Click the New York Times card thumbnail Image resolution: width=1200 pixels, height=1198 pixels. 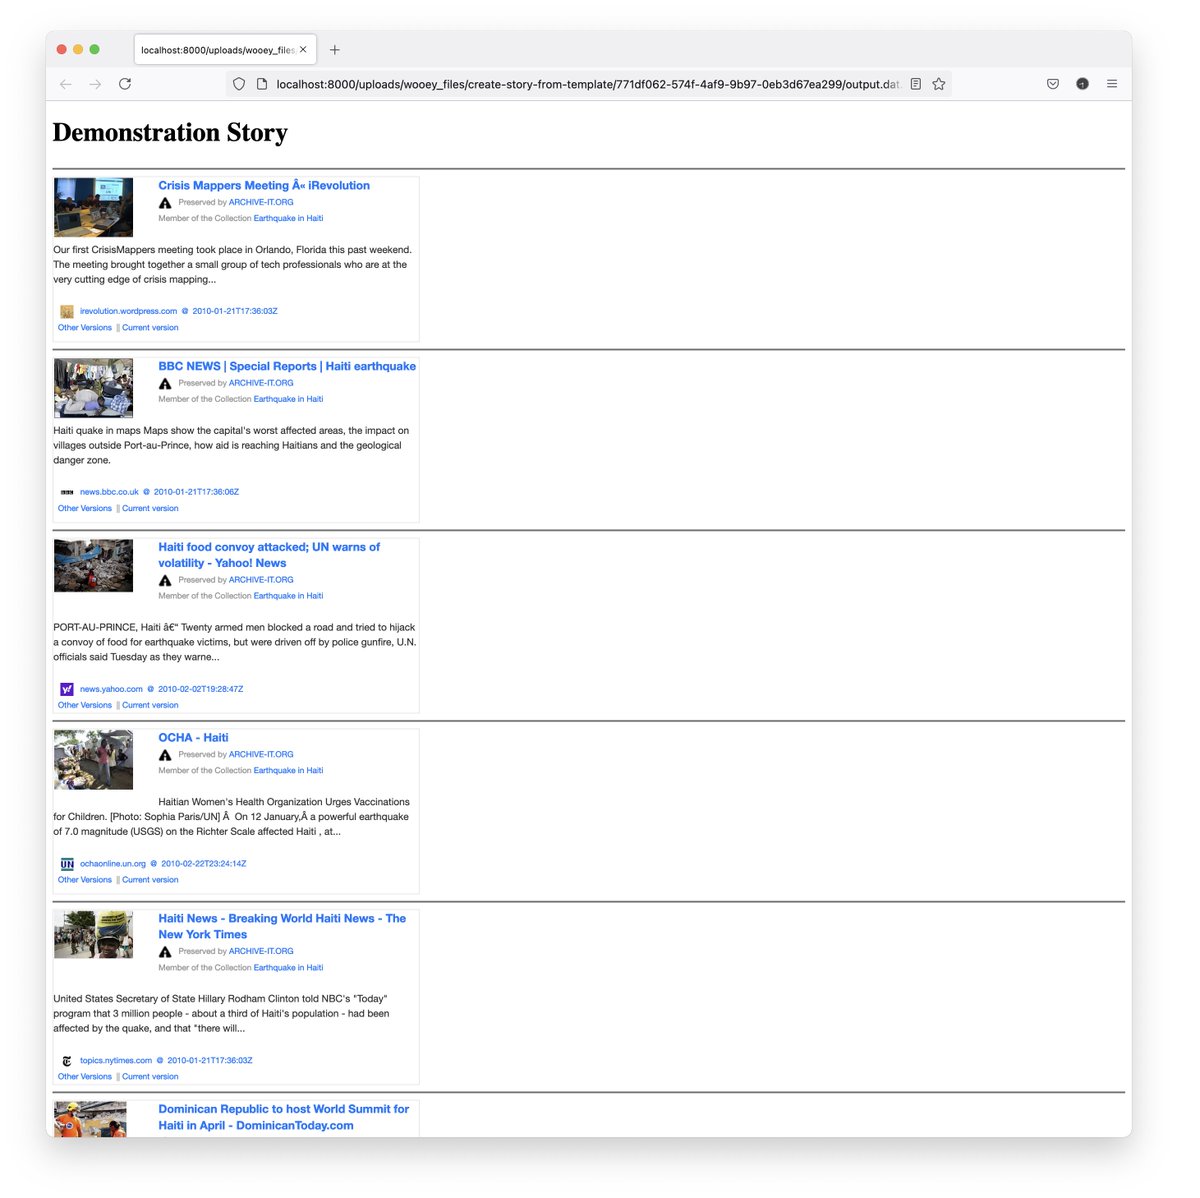93,935
